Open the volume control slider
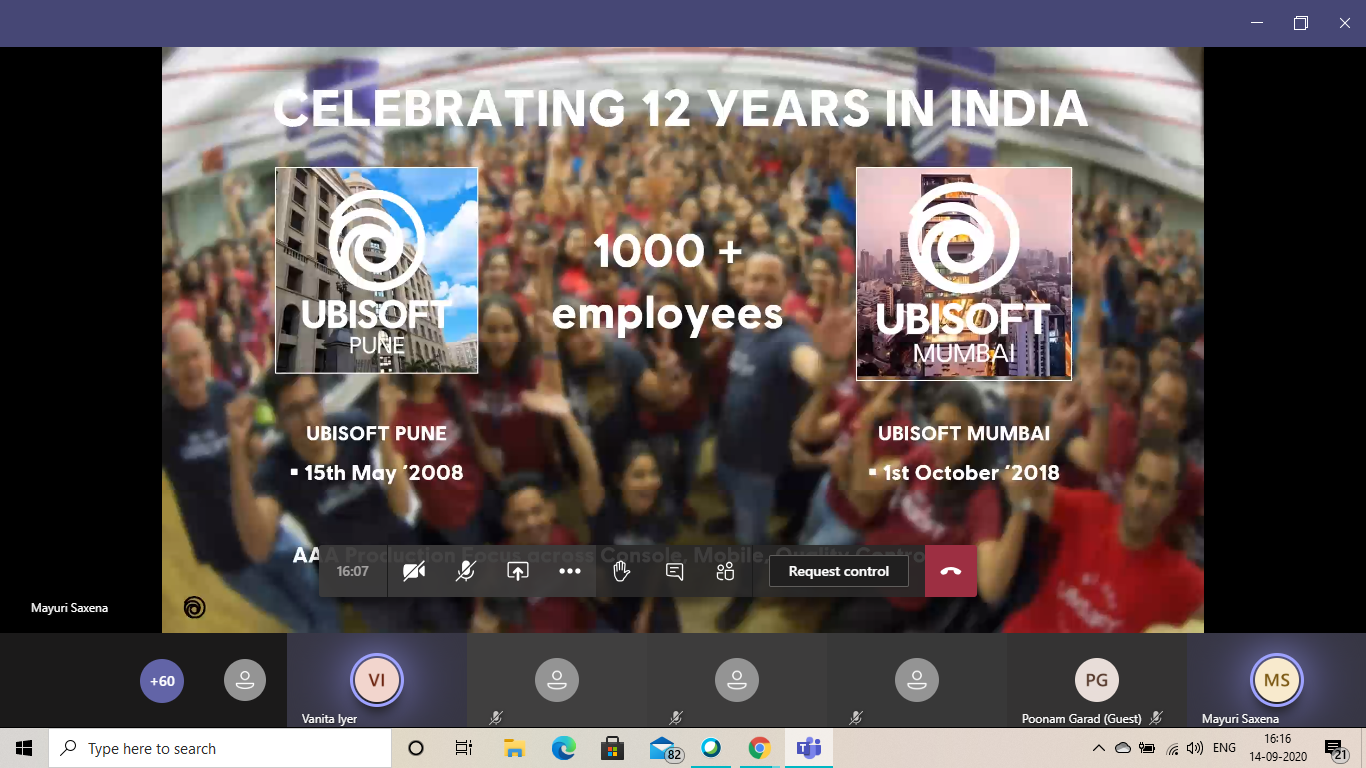 pos(1196,747)
